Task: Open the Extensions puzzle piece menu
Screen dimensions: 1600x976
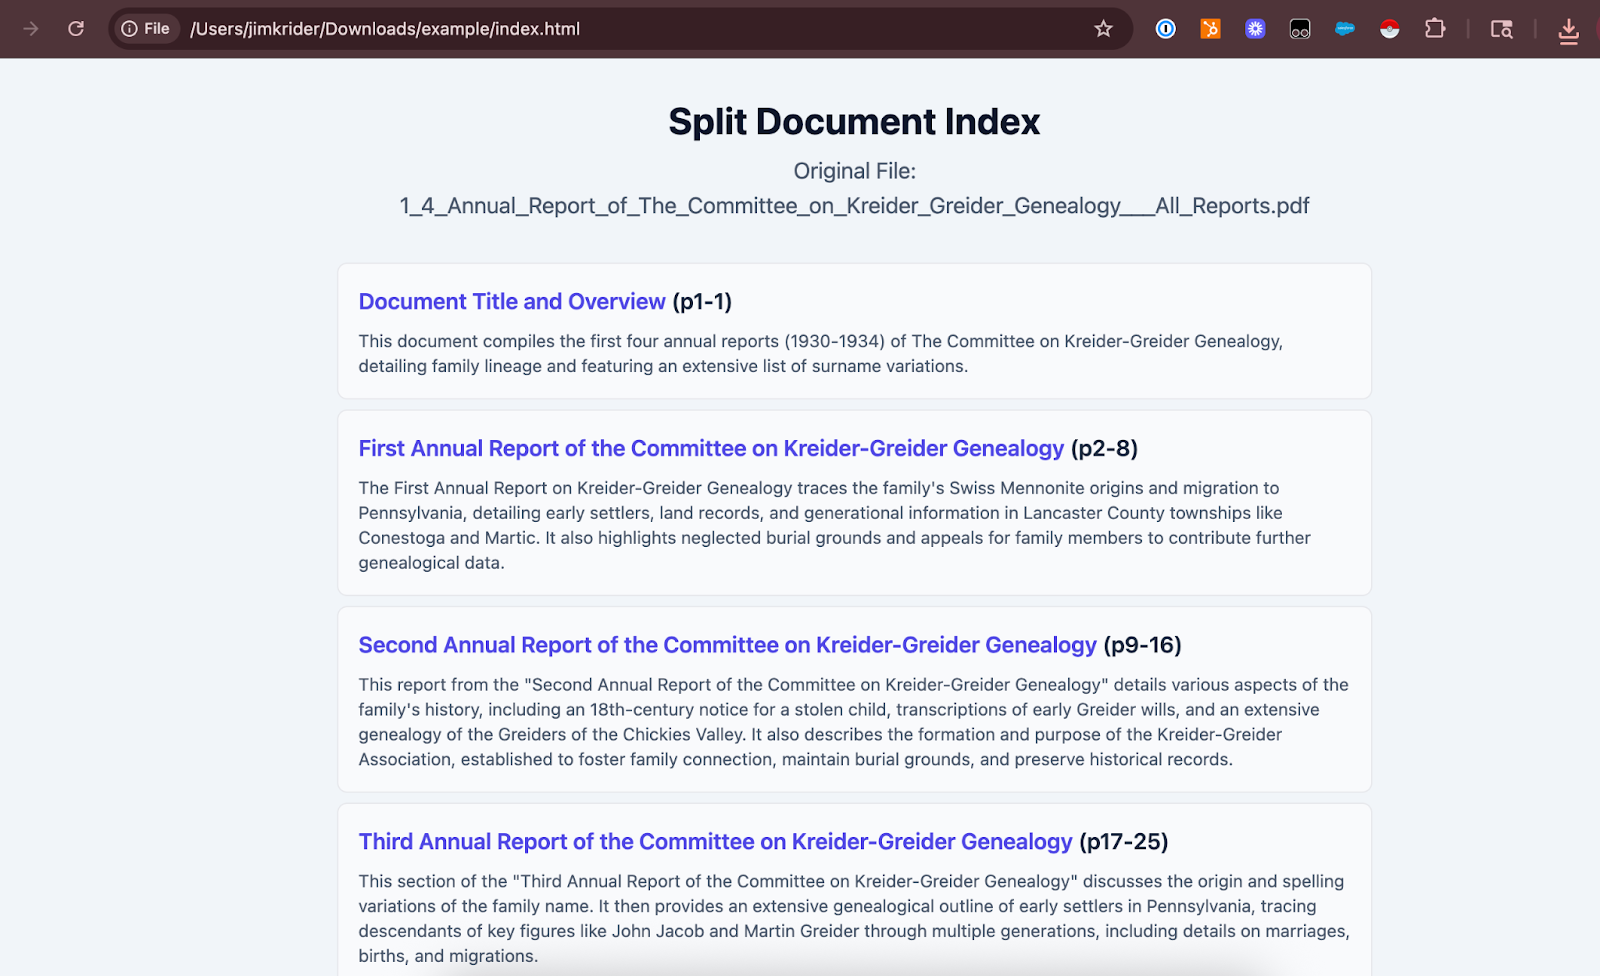Action: pyautogui.click(x=1435, y=29)
